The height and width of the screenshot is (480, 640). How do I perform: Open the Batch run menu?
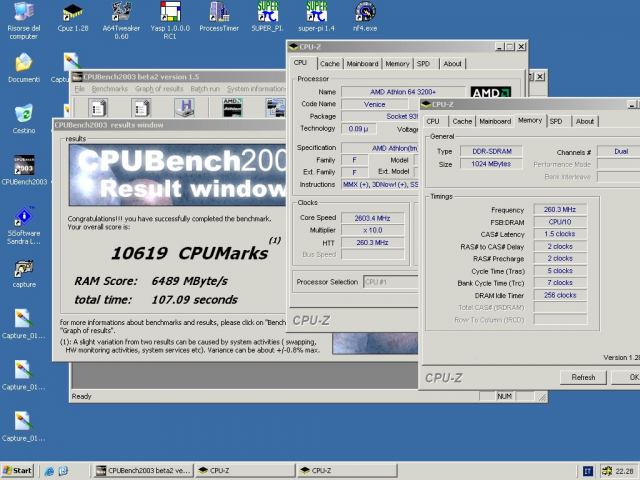[205, 89]
